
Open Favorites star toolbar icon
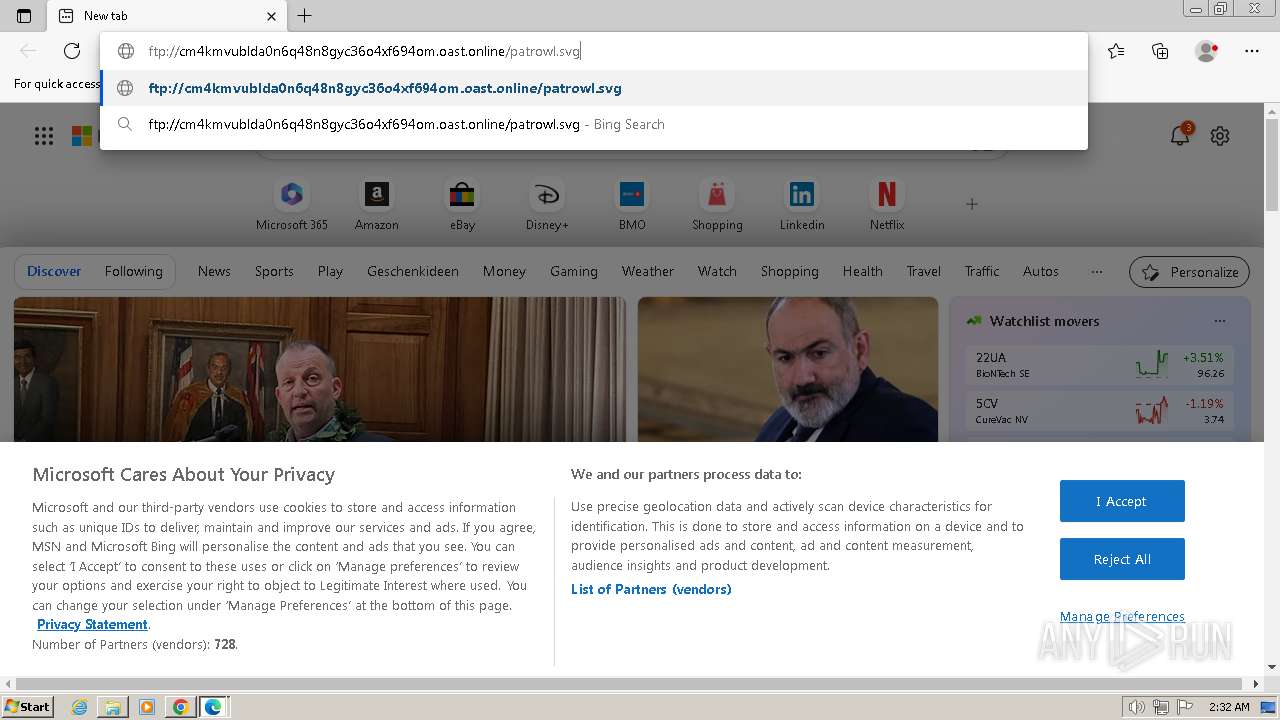(1116, 51)
